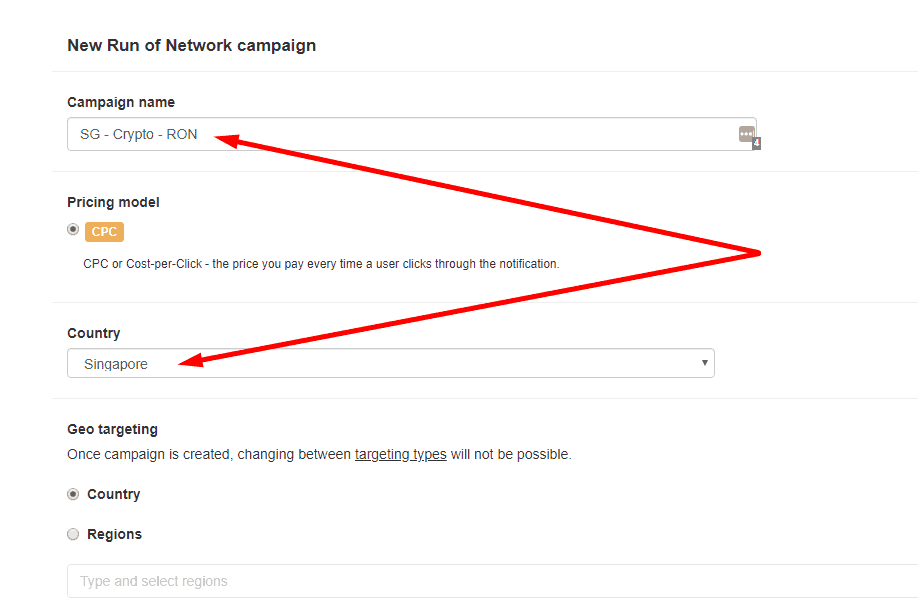The height and width of the screenshot is (616, 918).
Task: Click the New Run of Network campaign heading
Action: (191, 46)
